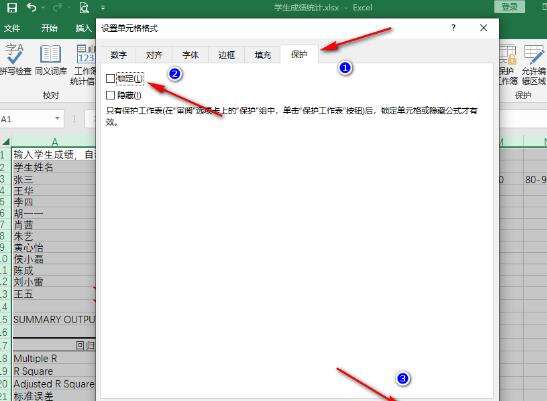Check the 隐藏(I) checkbox
Screen dimensions: 547x401
pyautogui.click(x=110, y=95)
